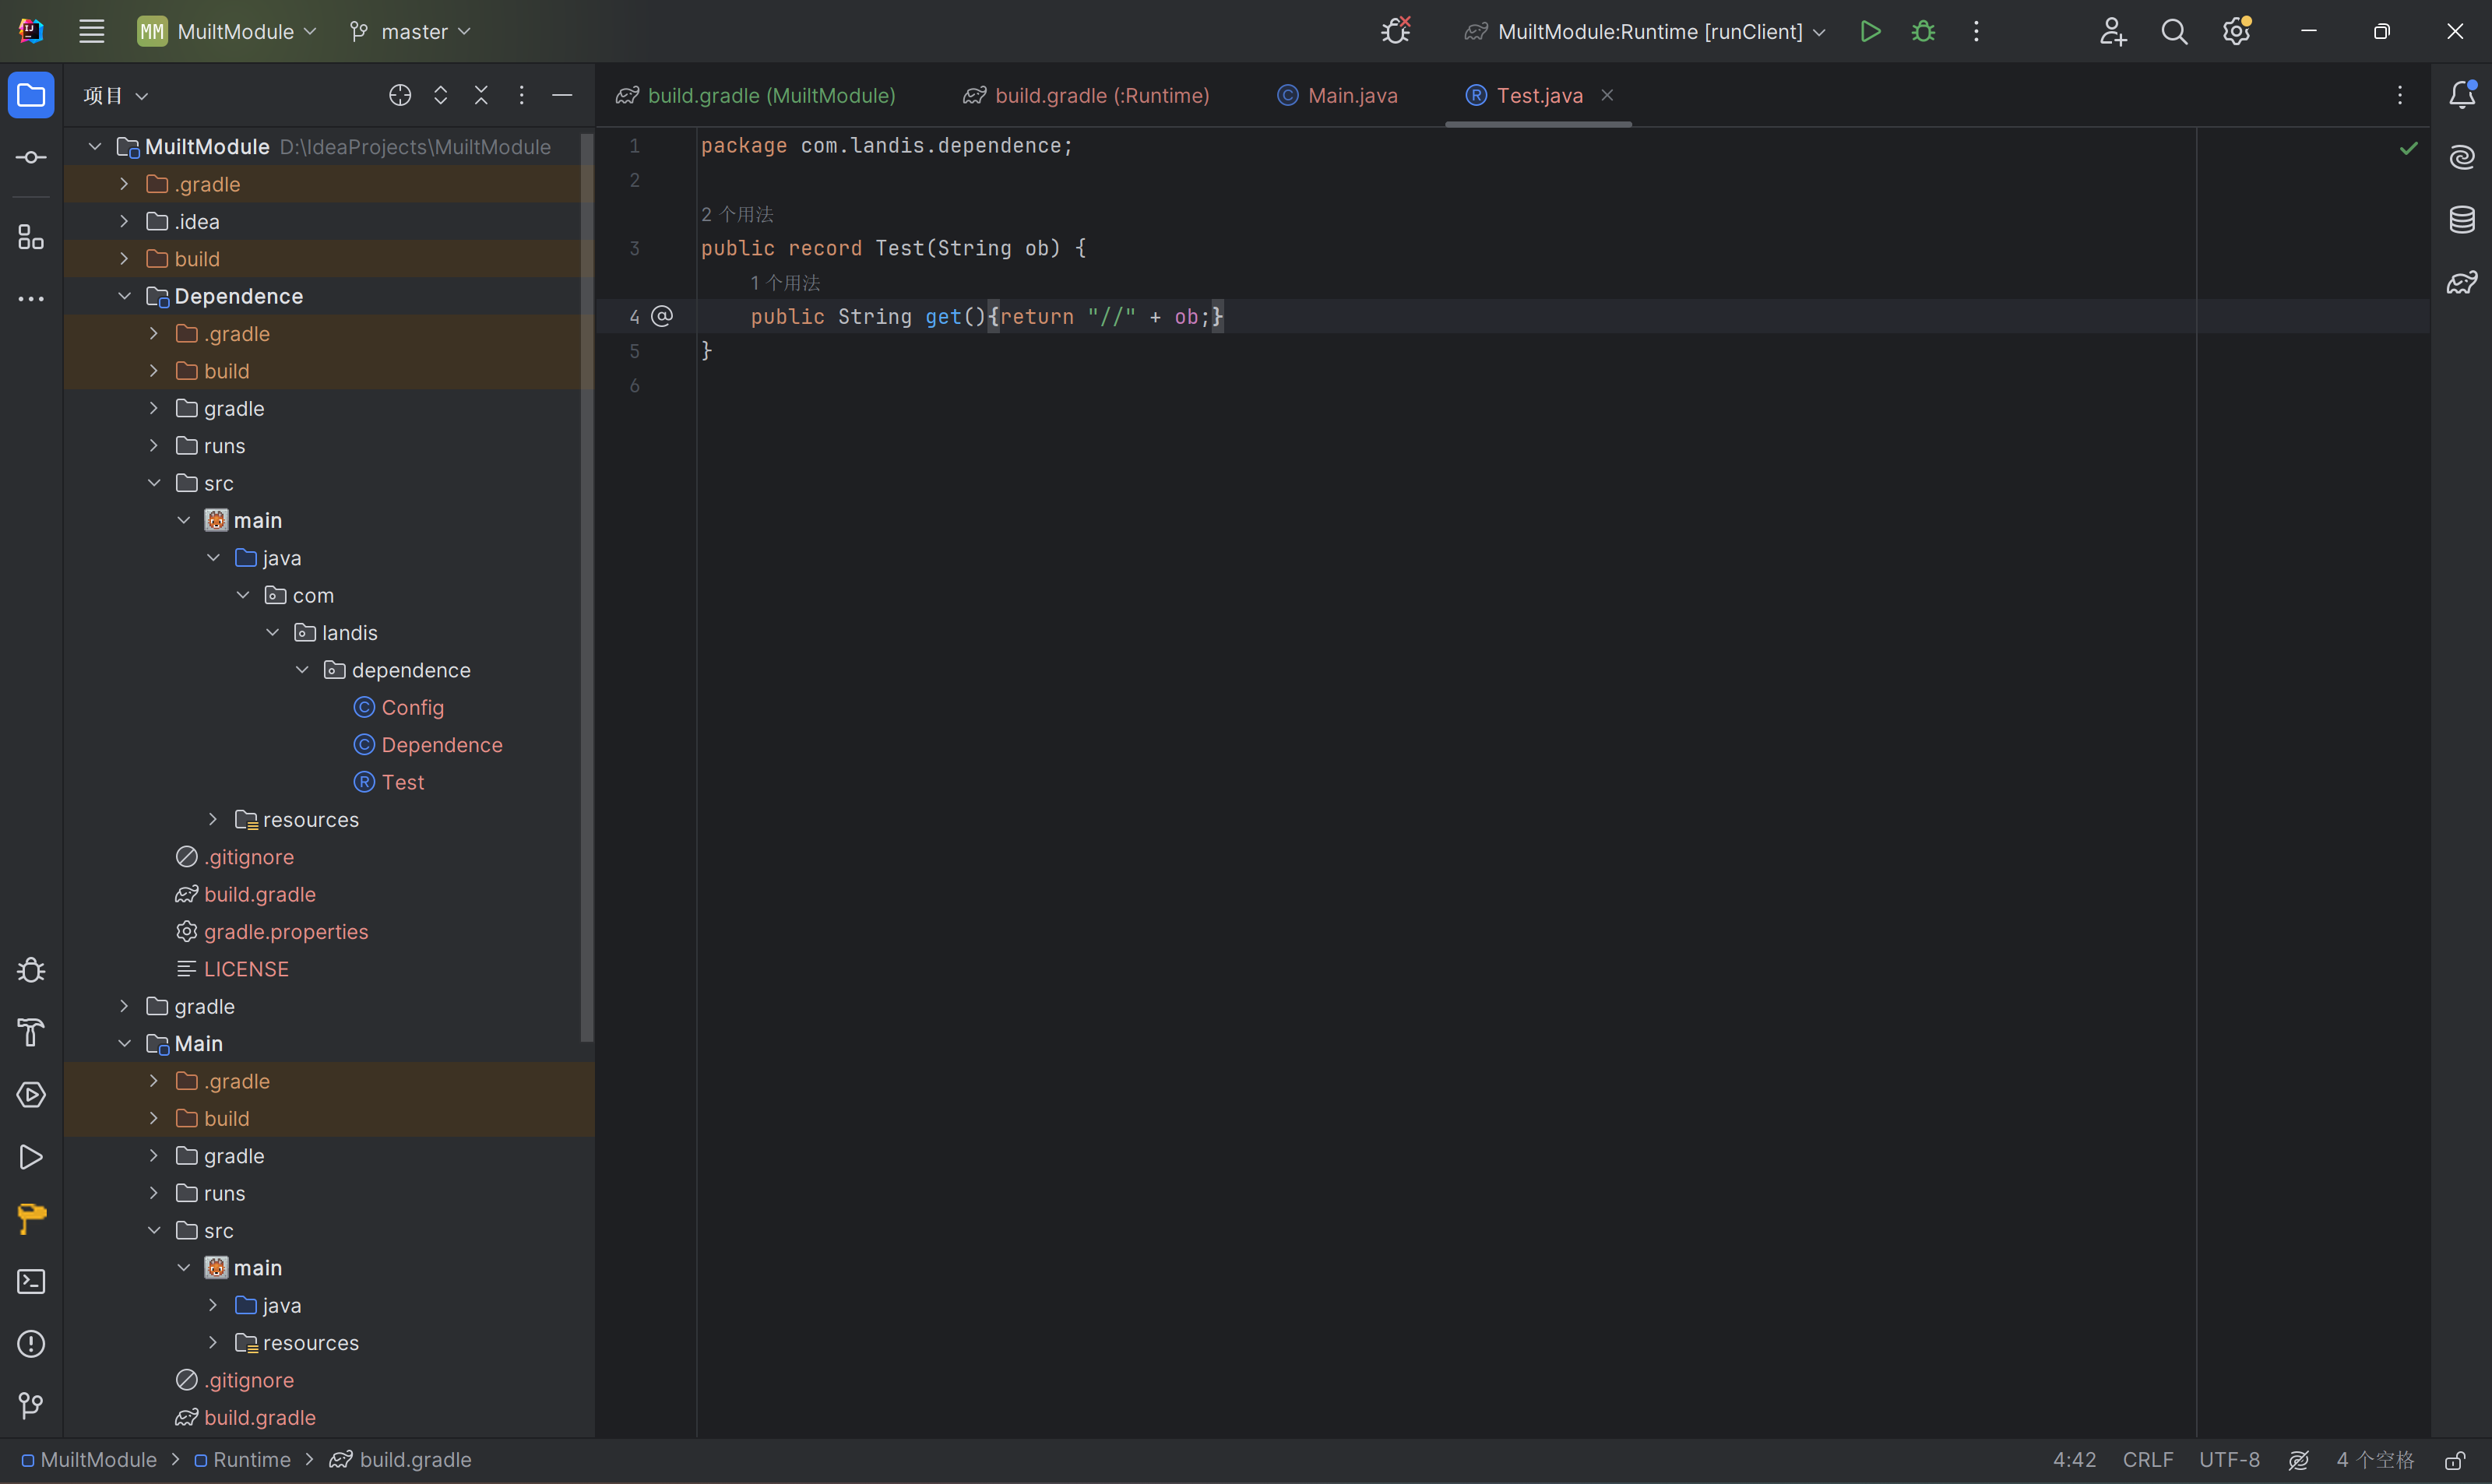Switch to Main.java tab
The width and height of the screenshot is (2492, 1484).
(x=1337, y=95)
